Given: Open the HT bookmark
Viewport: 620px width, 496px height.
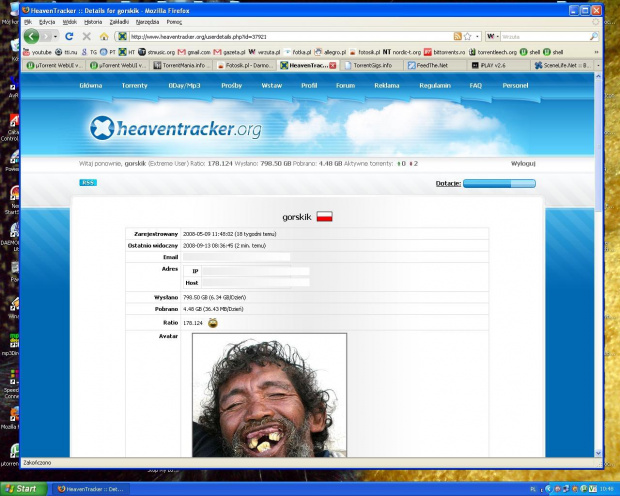Looking at the screenshot, I should [127, 52].
